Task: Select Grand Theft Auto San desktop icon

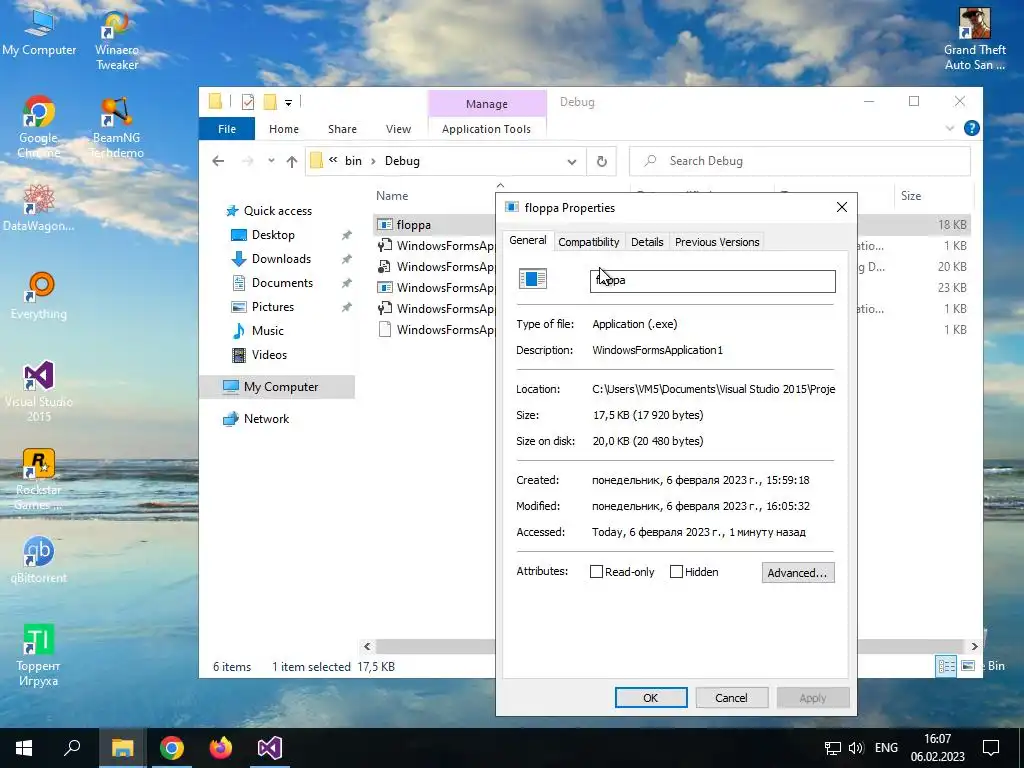Action: tap(974, 39)
